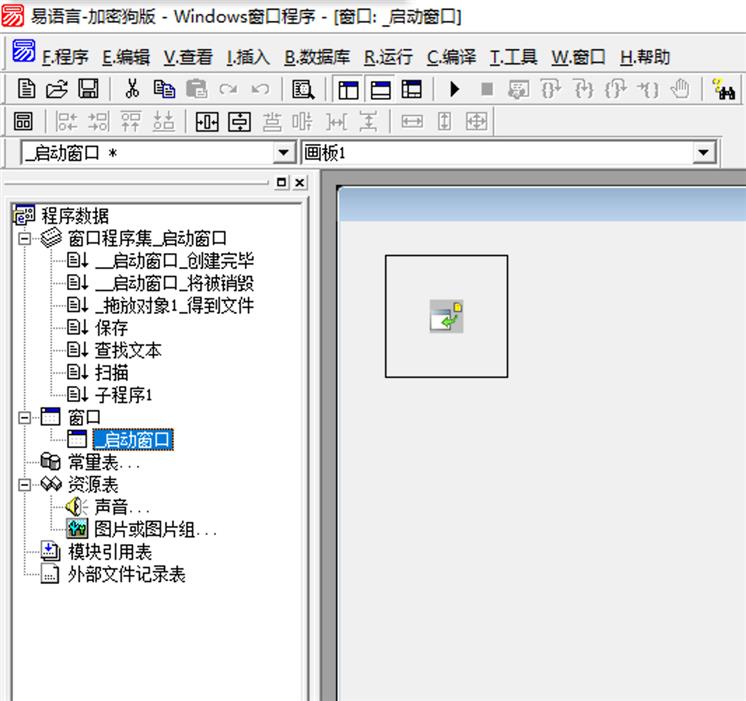Click the equal vertical spacing icon
The width and height of the screenshot is (746, 701).
368,122
